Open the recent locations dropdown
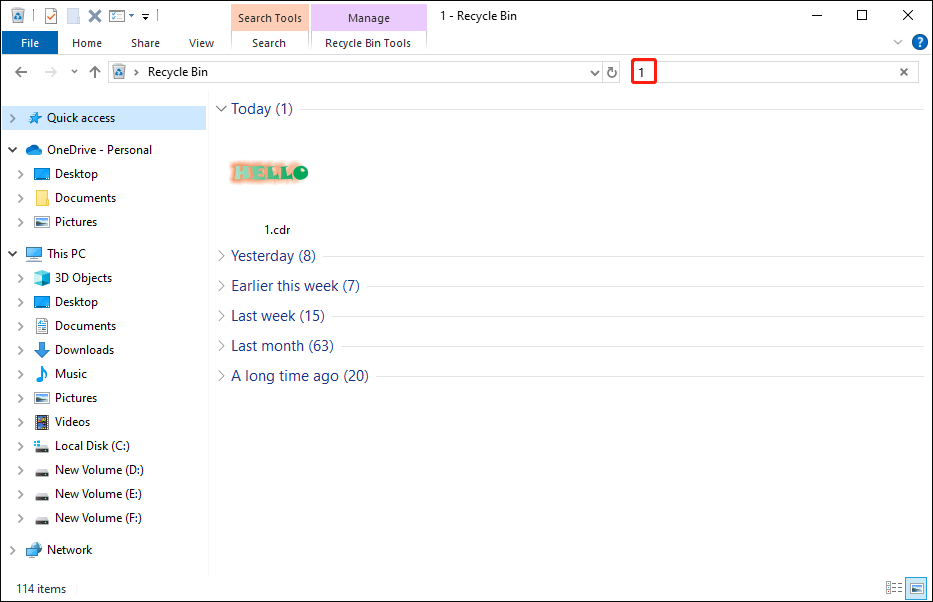 [x=74, y=72]
